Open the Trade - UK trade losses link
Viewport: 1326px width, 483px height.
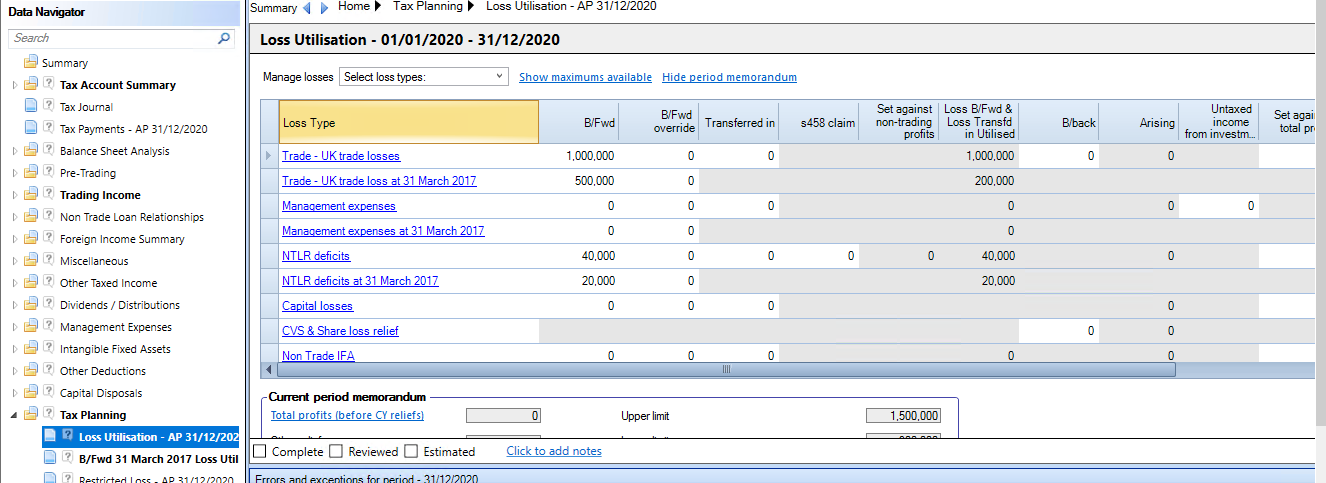pos(341,156)
